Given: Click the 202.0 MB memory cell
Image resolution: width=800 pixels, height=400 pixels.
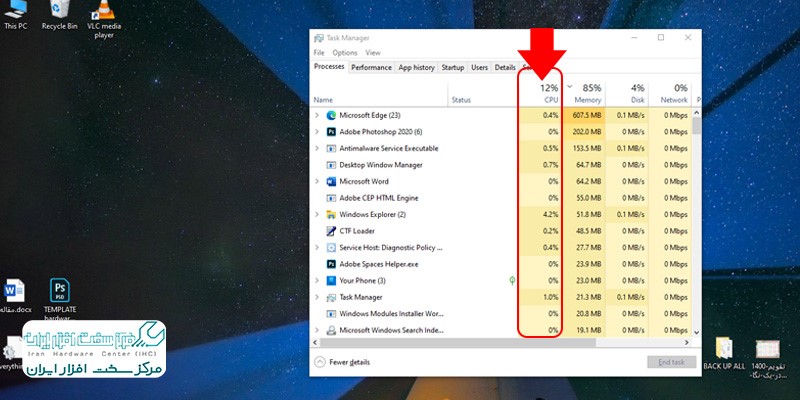Looking at the screenshot, I should [584, 132].
